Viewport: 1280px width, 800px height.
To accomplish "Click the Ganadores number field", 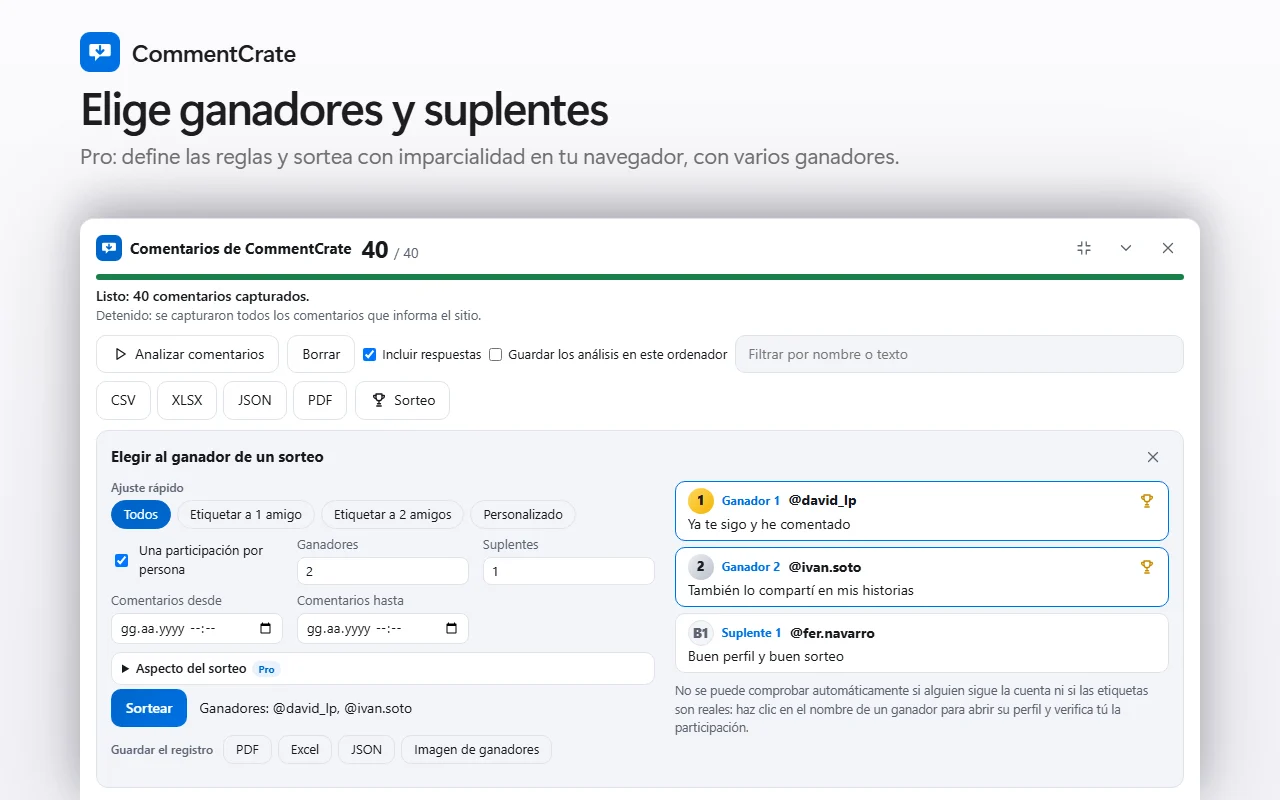I will (x=383, y=571).
